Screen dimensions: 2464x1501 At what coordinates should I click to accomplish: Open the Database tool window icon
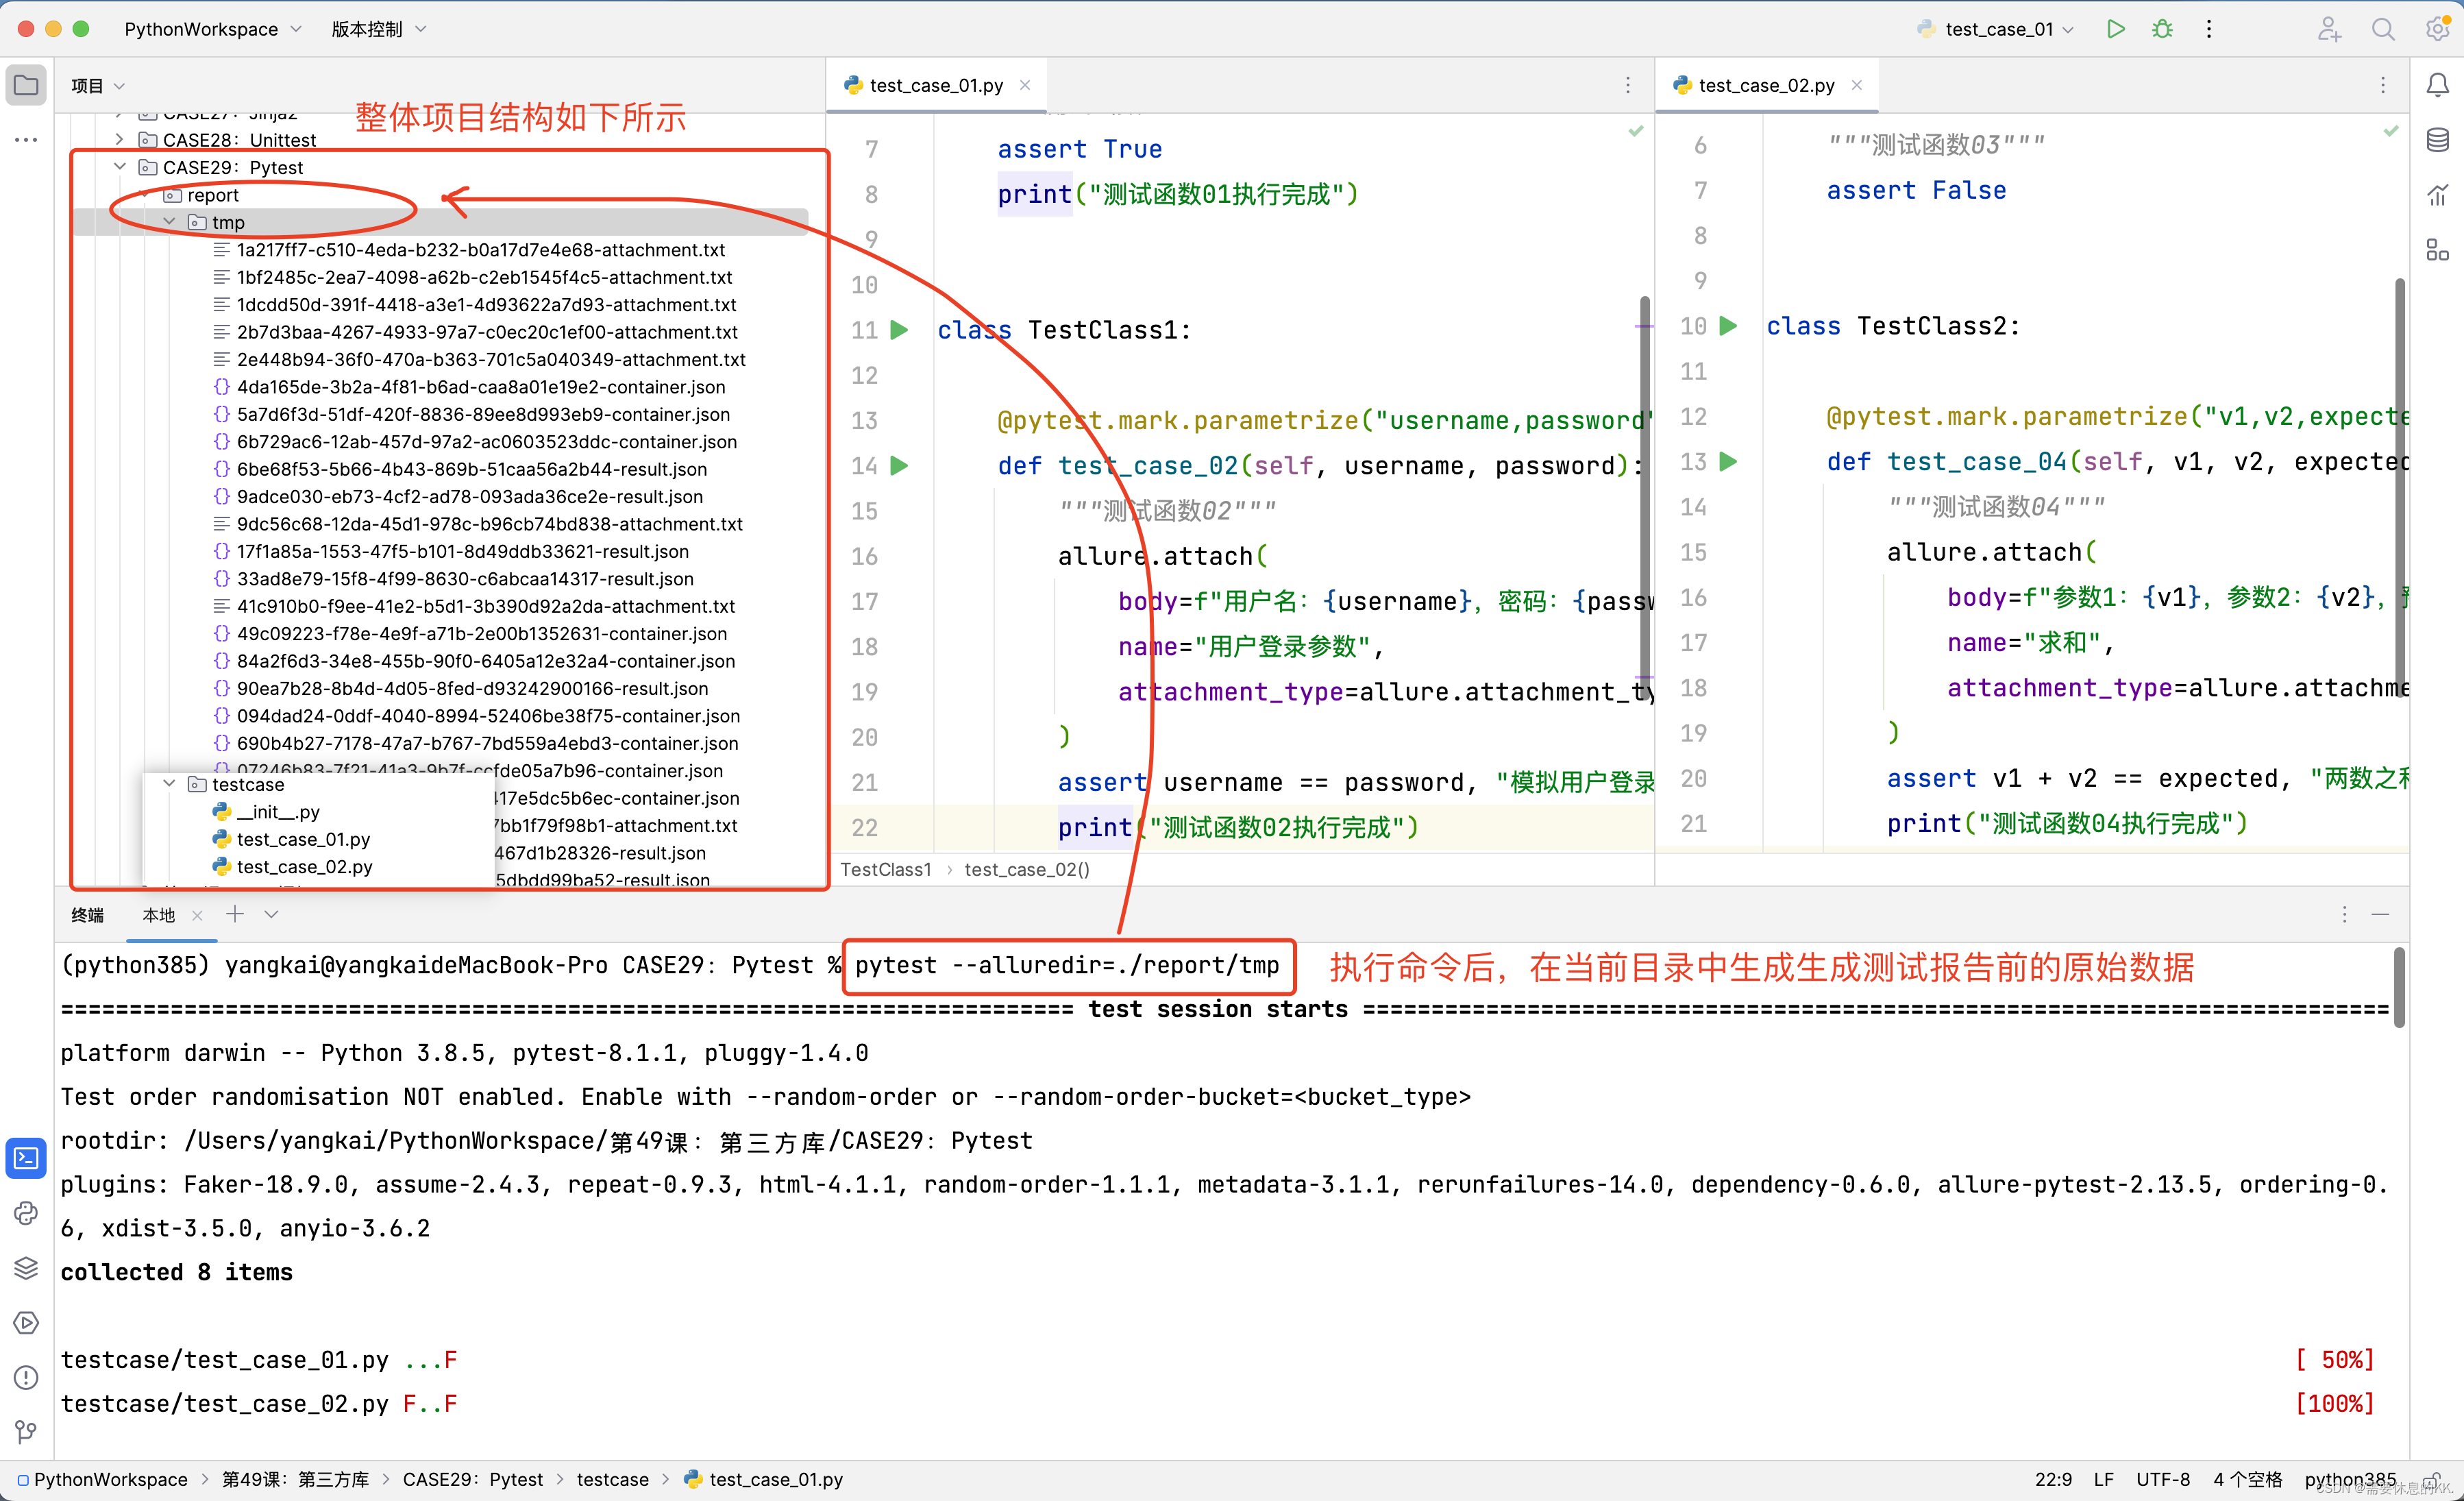coord(2437,140)
